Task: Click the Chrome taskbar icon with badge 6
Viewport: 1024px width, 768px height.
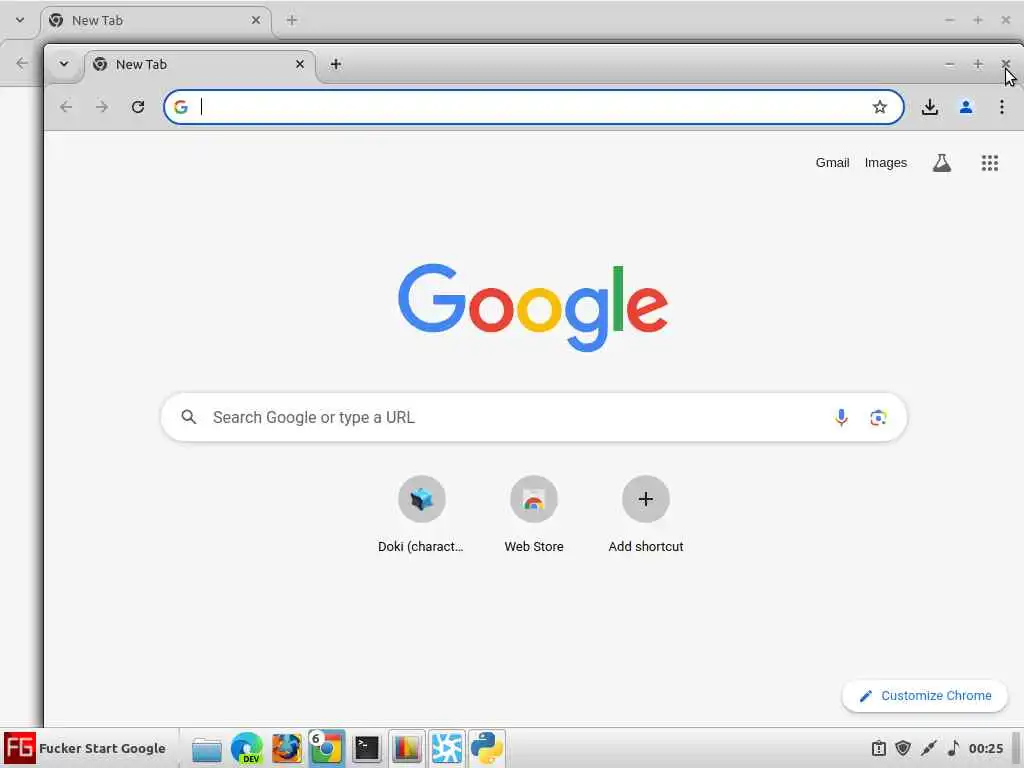Action: 327,748
